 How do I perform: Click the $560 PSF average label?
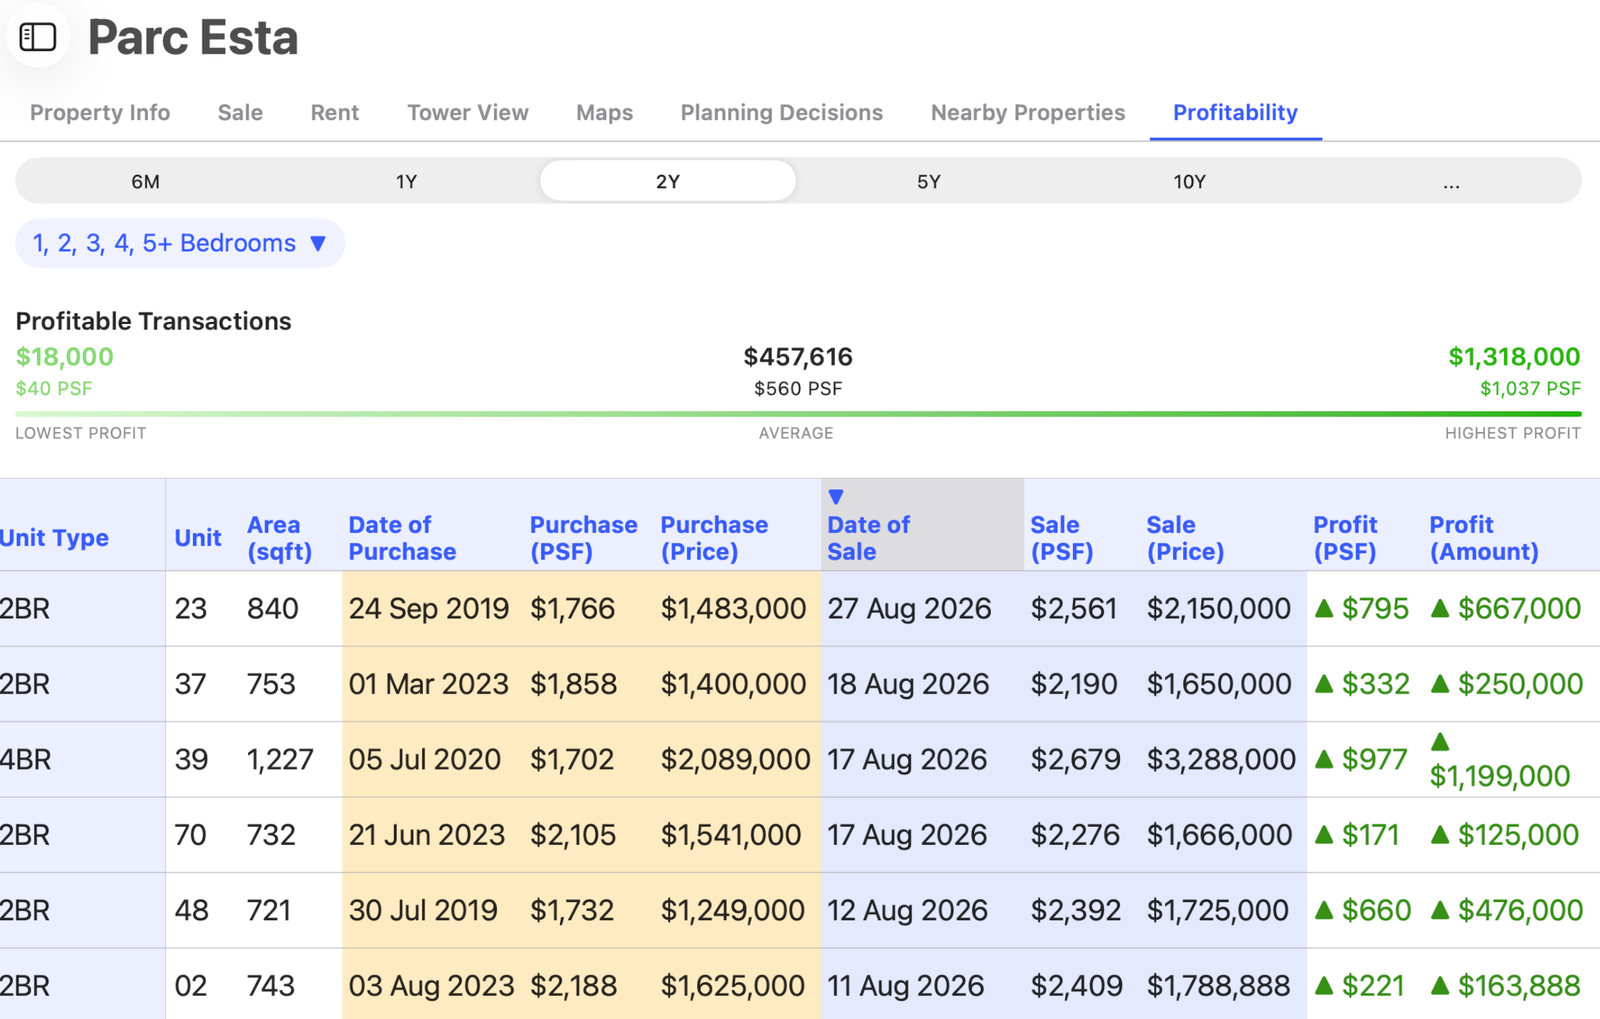point(798,389)
